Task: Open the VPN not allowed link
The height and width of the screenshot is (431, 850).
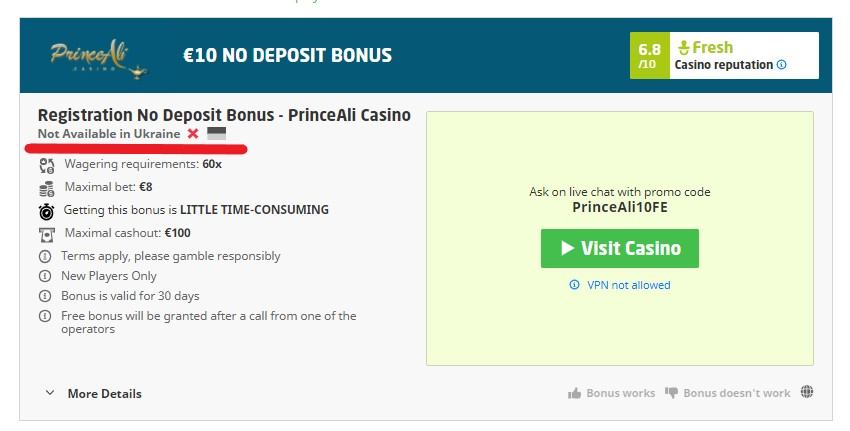Action: point(628,285)
